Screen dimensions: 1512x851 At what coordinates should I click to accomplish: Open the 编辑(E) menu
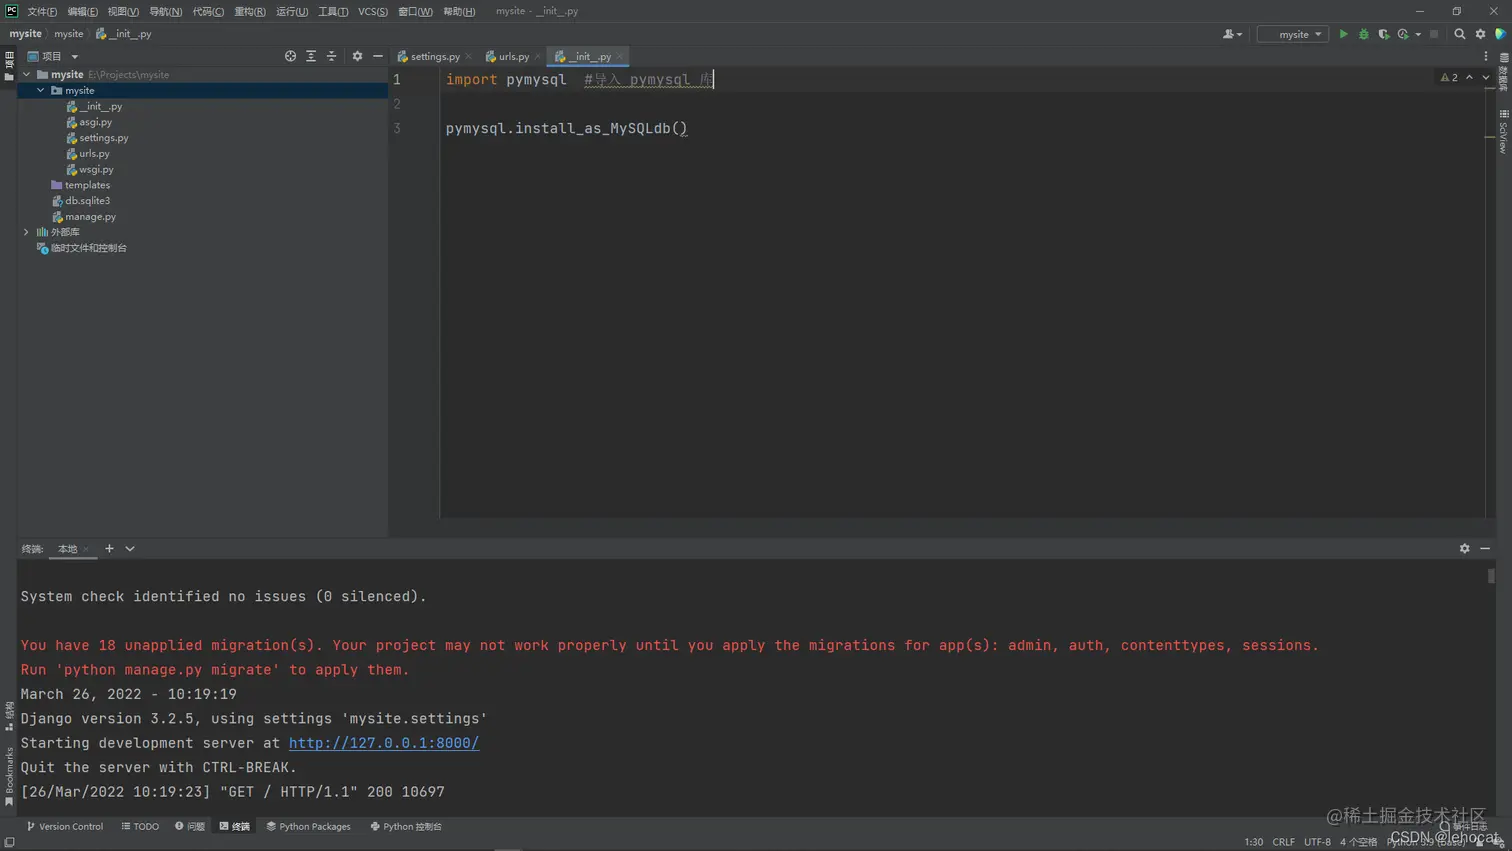click(82, 11)
